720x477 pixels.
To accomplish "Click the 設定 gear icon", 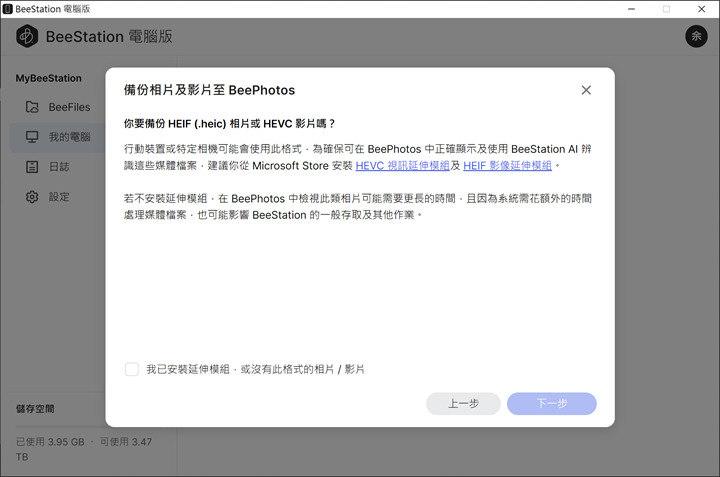I will (32, 197).
